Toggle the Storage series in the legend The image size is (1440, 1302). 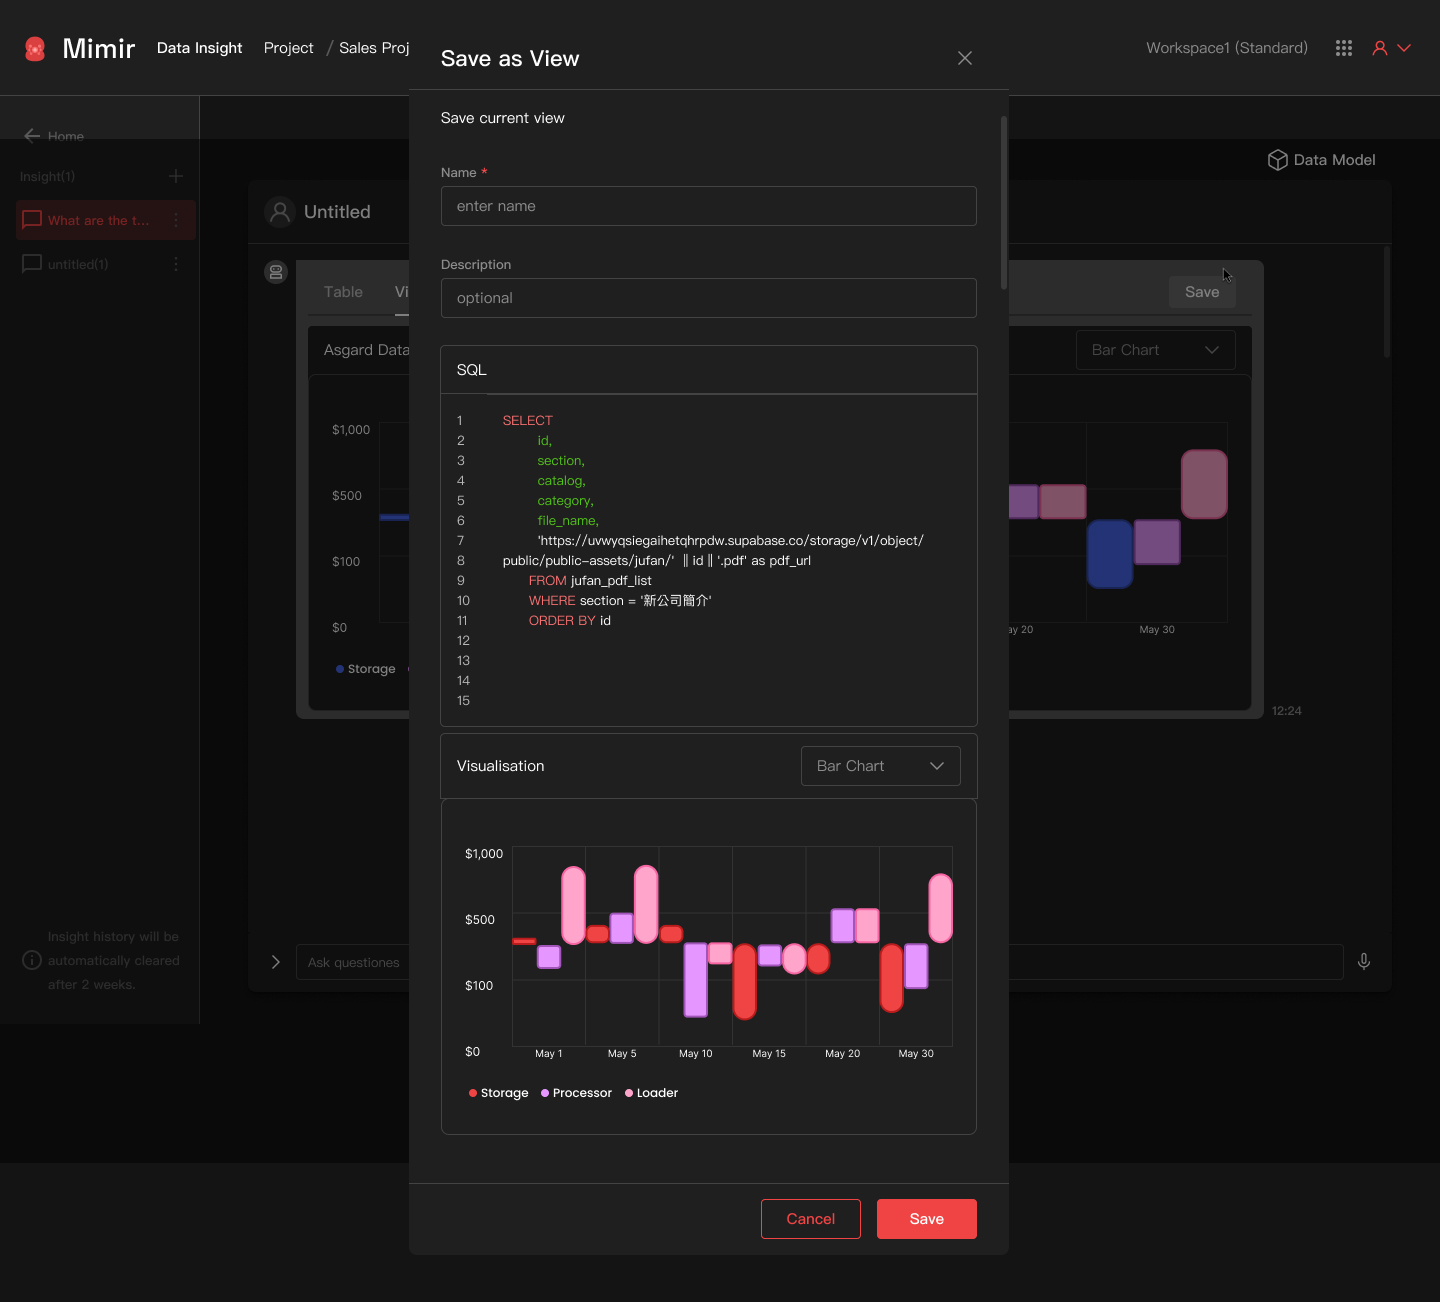click(x=498, y=1092)
